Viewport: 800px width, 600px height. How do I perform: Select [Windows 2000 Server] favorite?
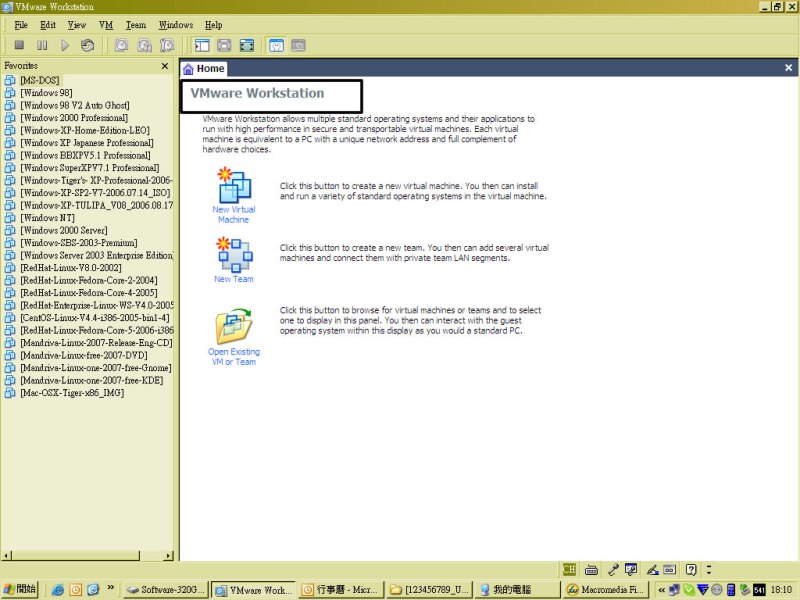pos(64,230)
